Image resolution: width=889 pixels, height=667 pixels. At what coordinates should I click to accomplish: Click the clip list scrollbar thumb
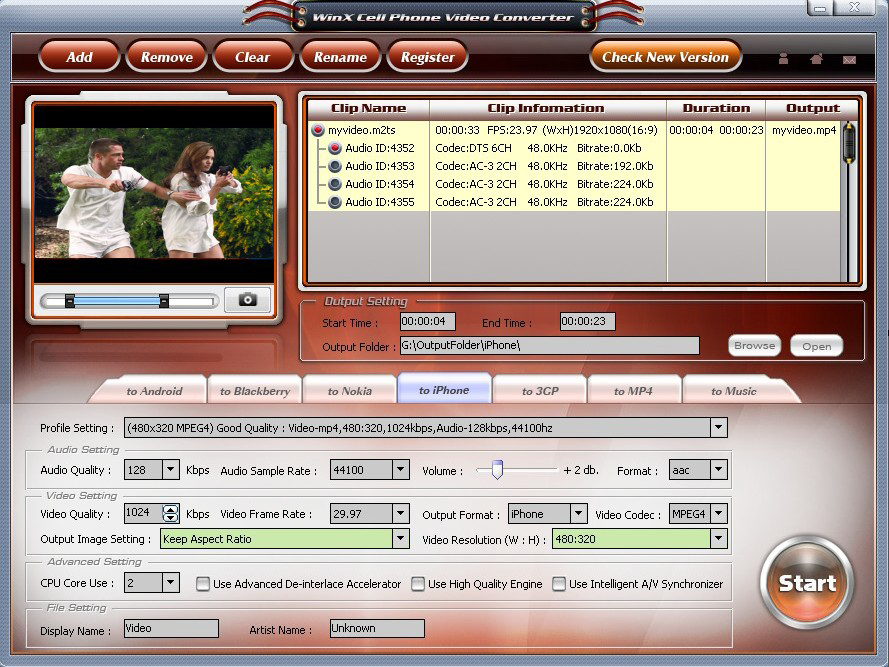849,142
